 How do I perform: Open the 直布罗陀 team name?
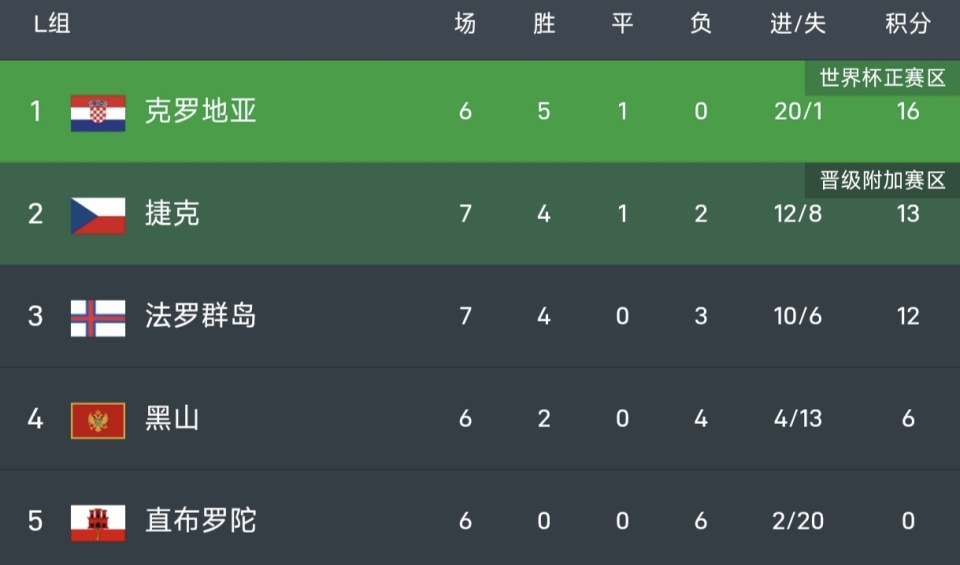(201, 521)
